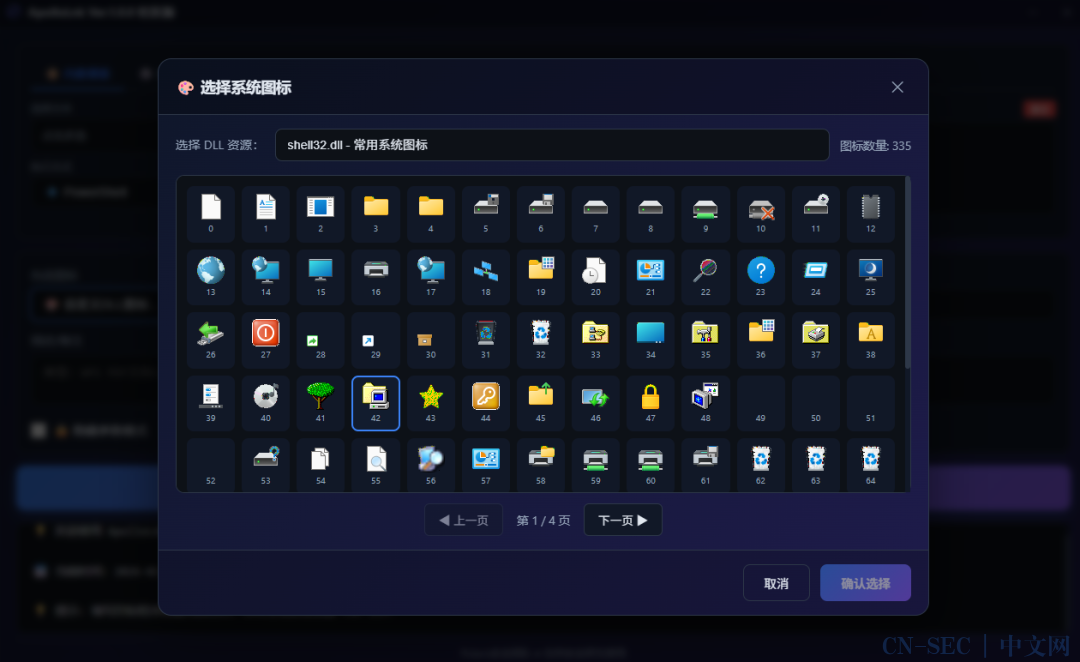Select the folder with grid icon 19

(541, 277)
